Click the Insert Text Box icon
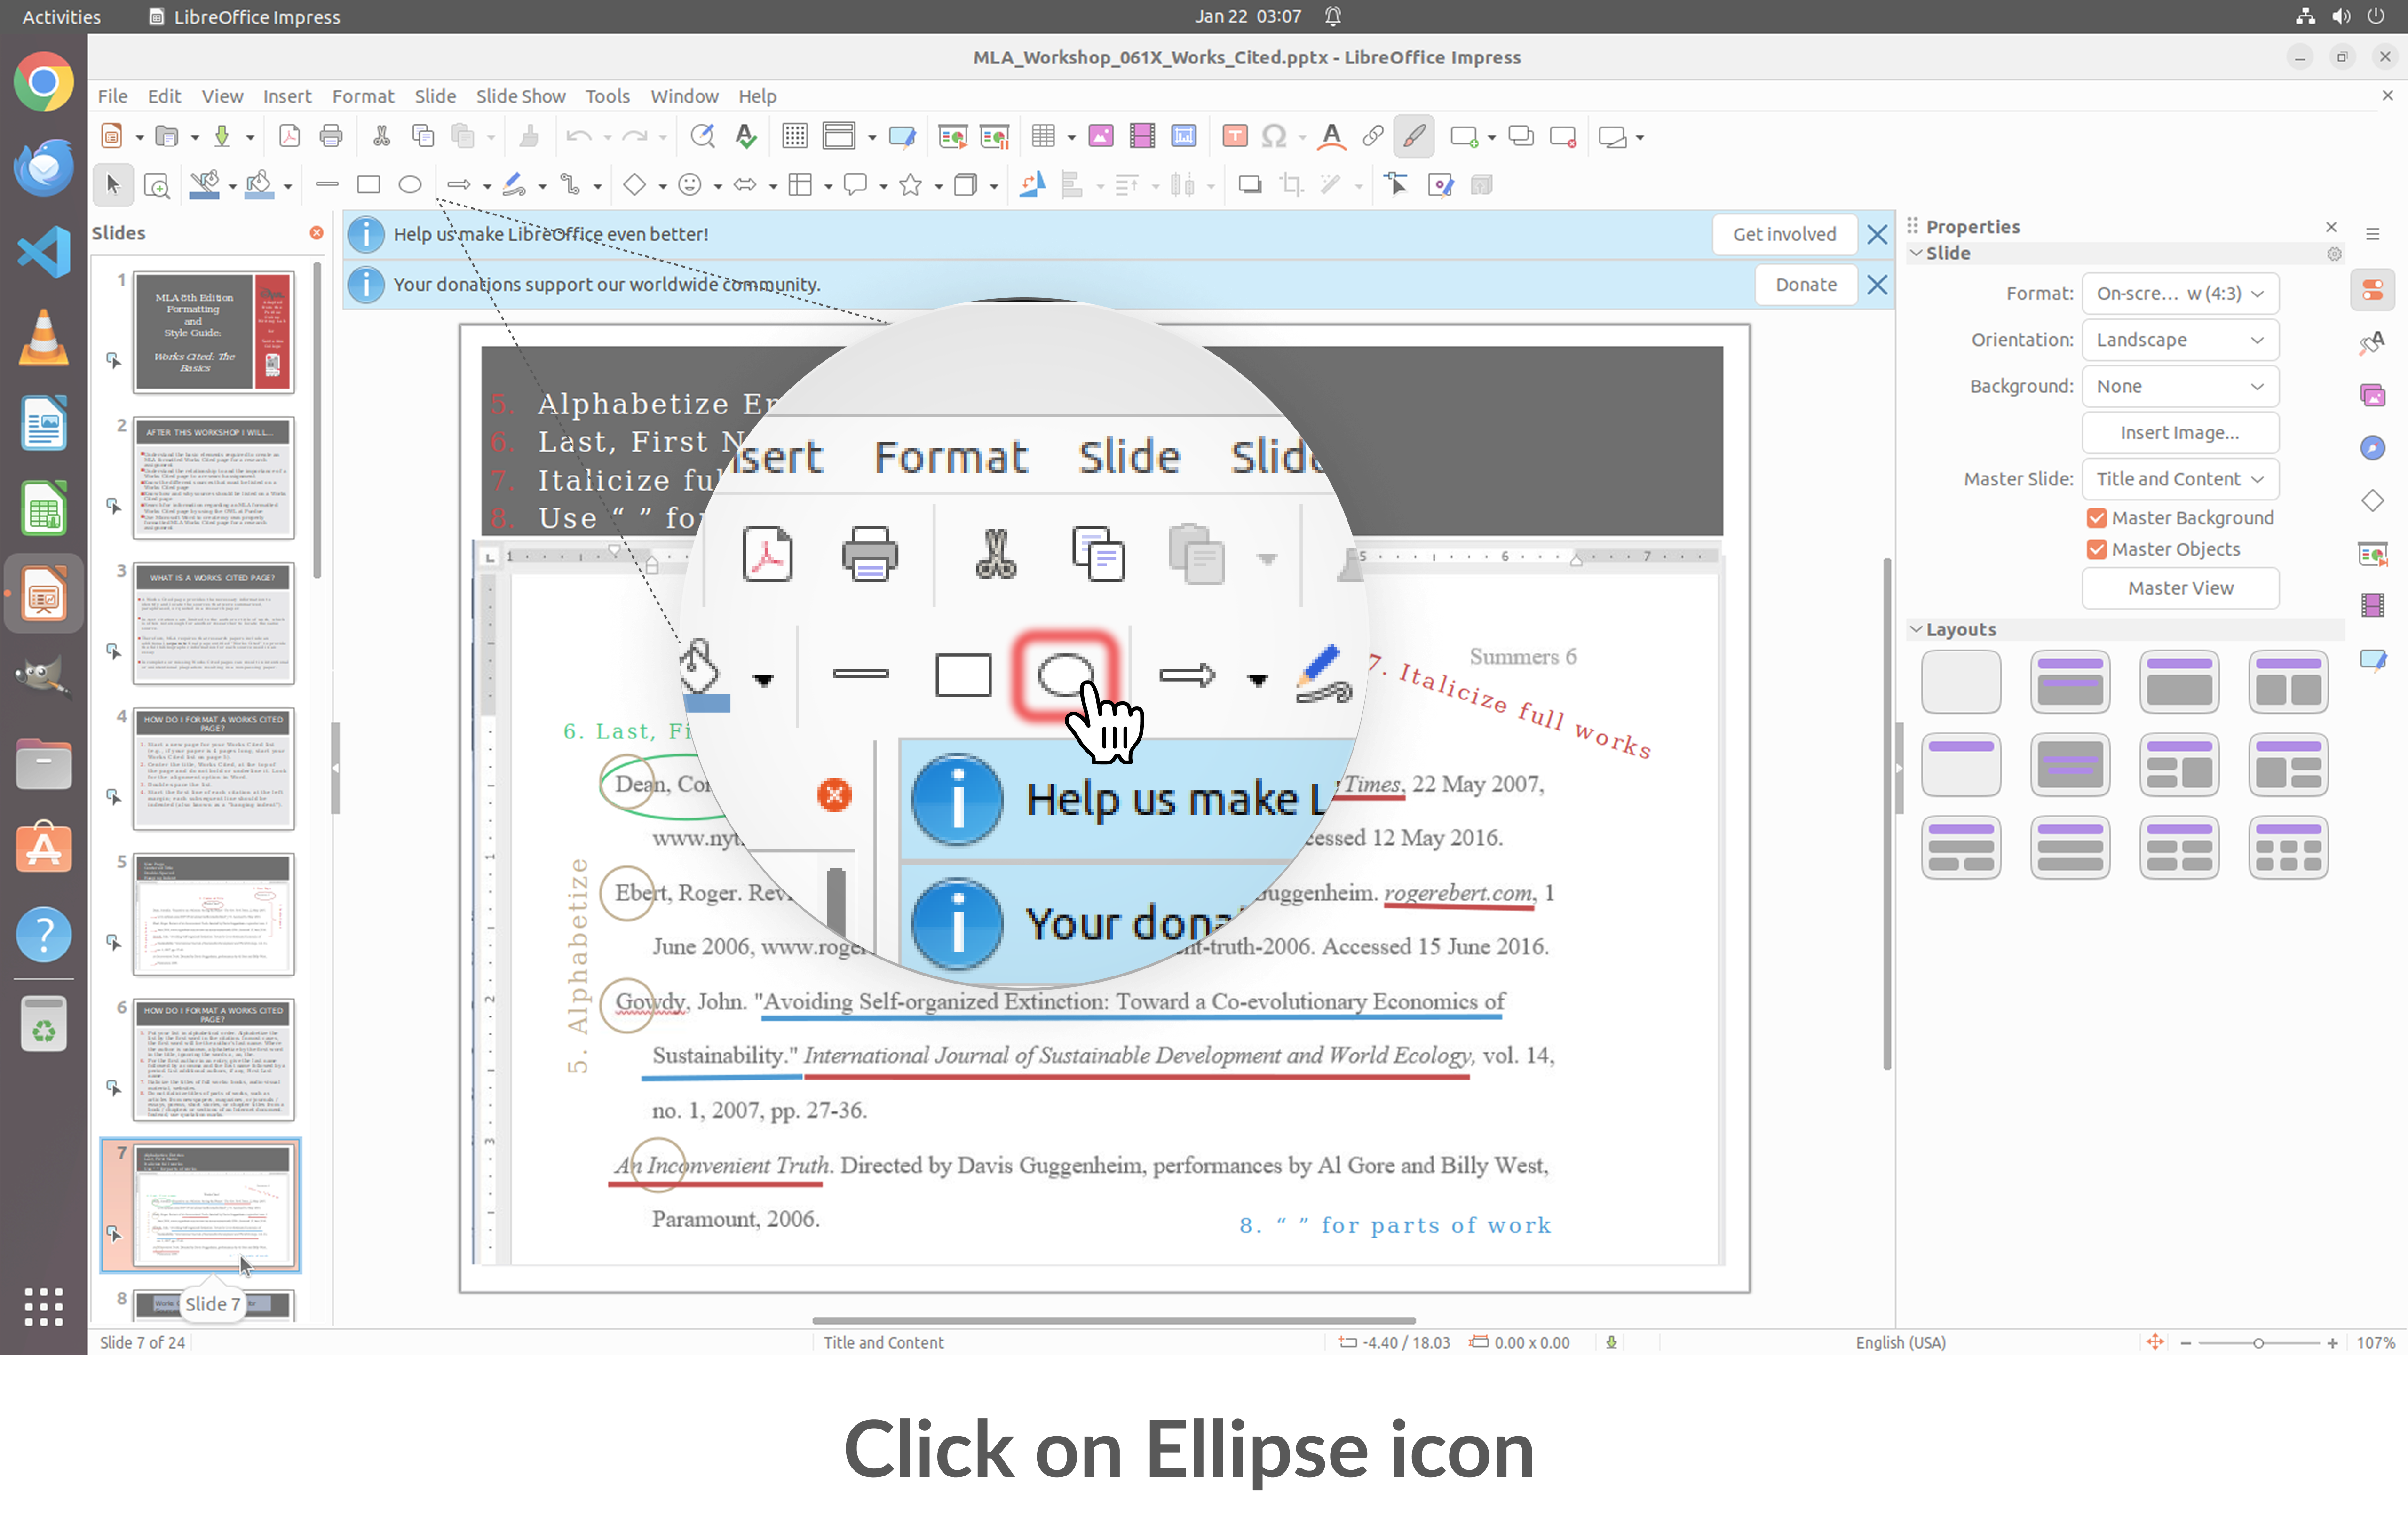The image size is (2408, 1524). pos(1235,136)
